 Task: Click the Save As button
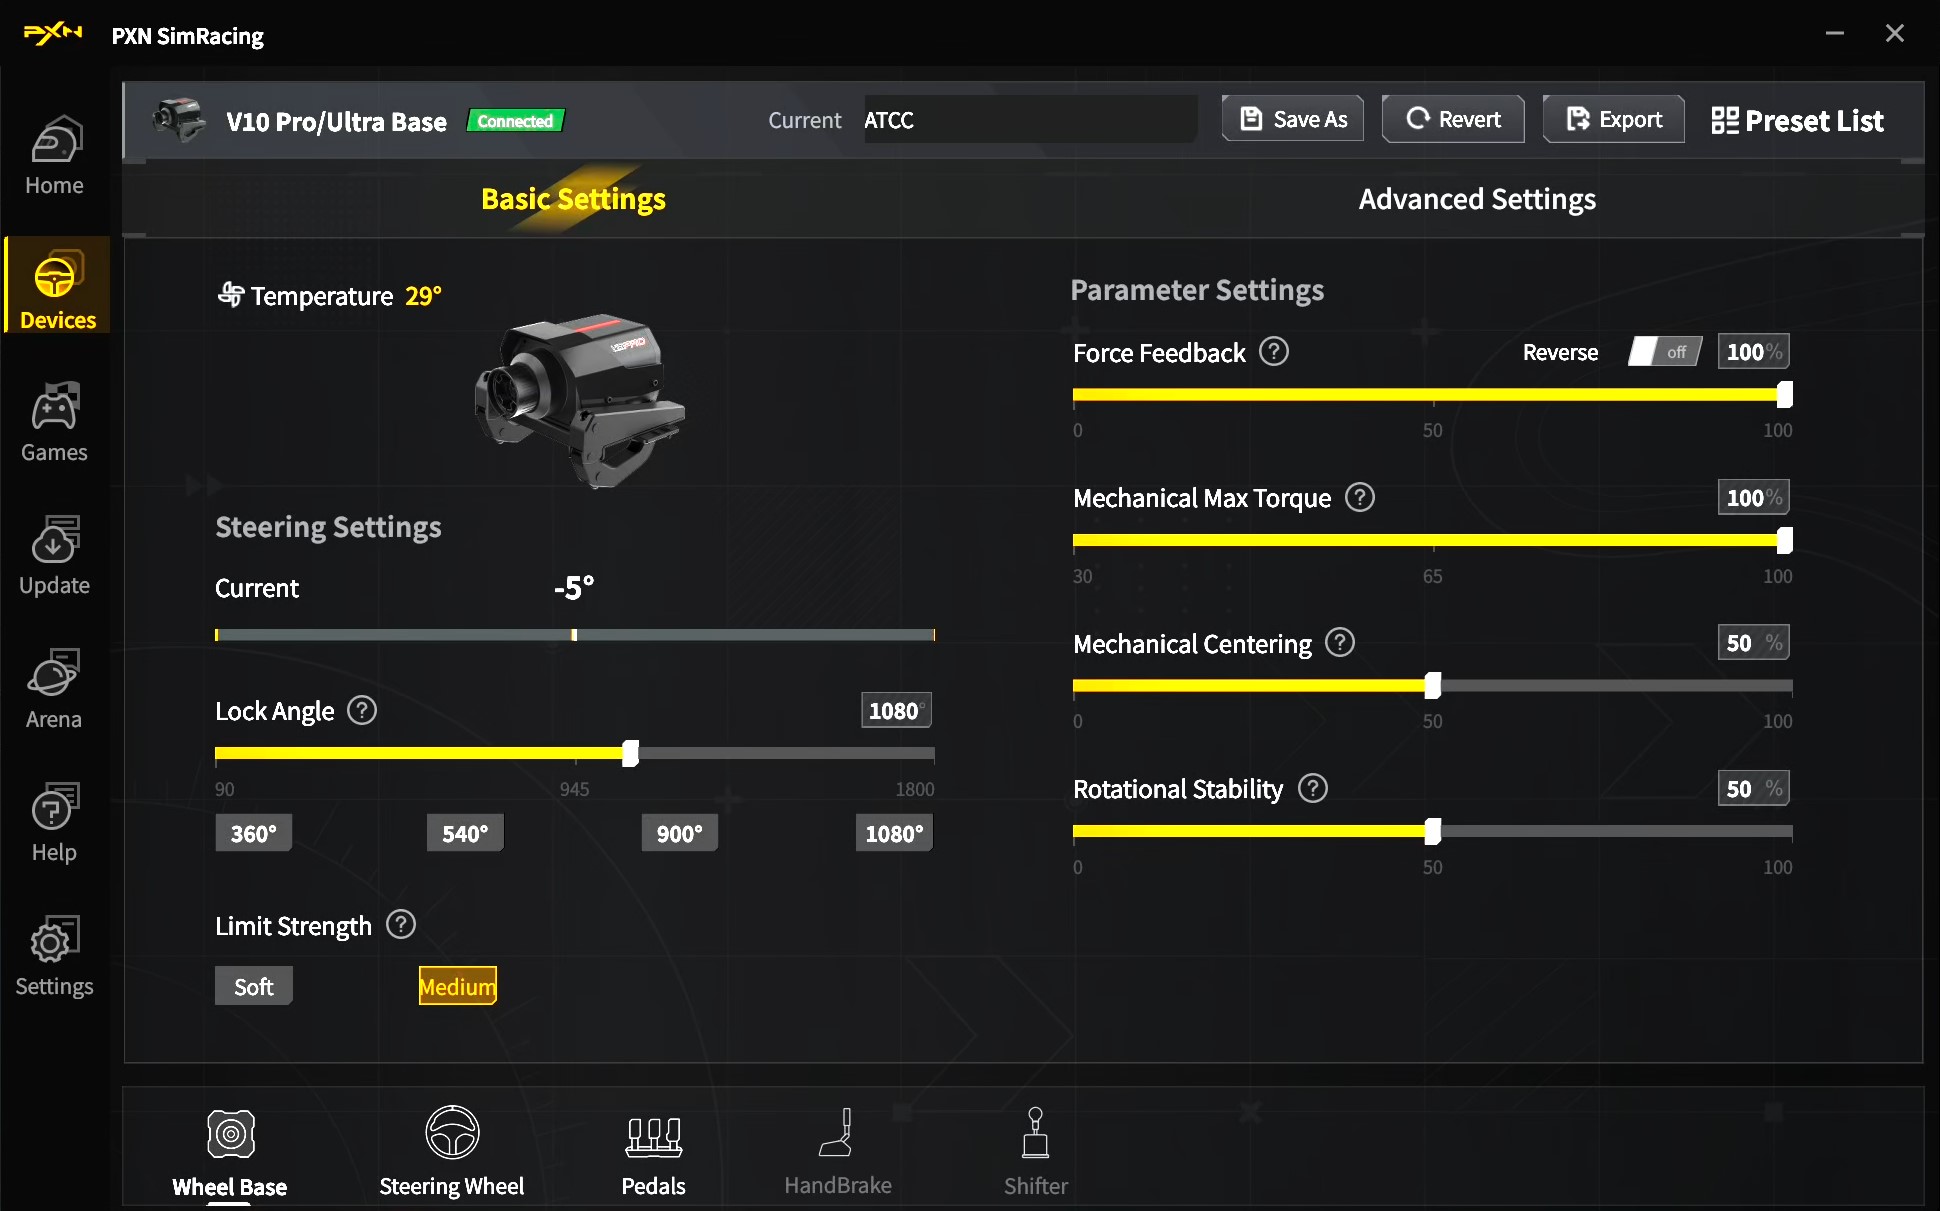(1293, 119)
